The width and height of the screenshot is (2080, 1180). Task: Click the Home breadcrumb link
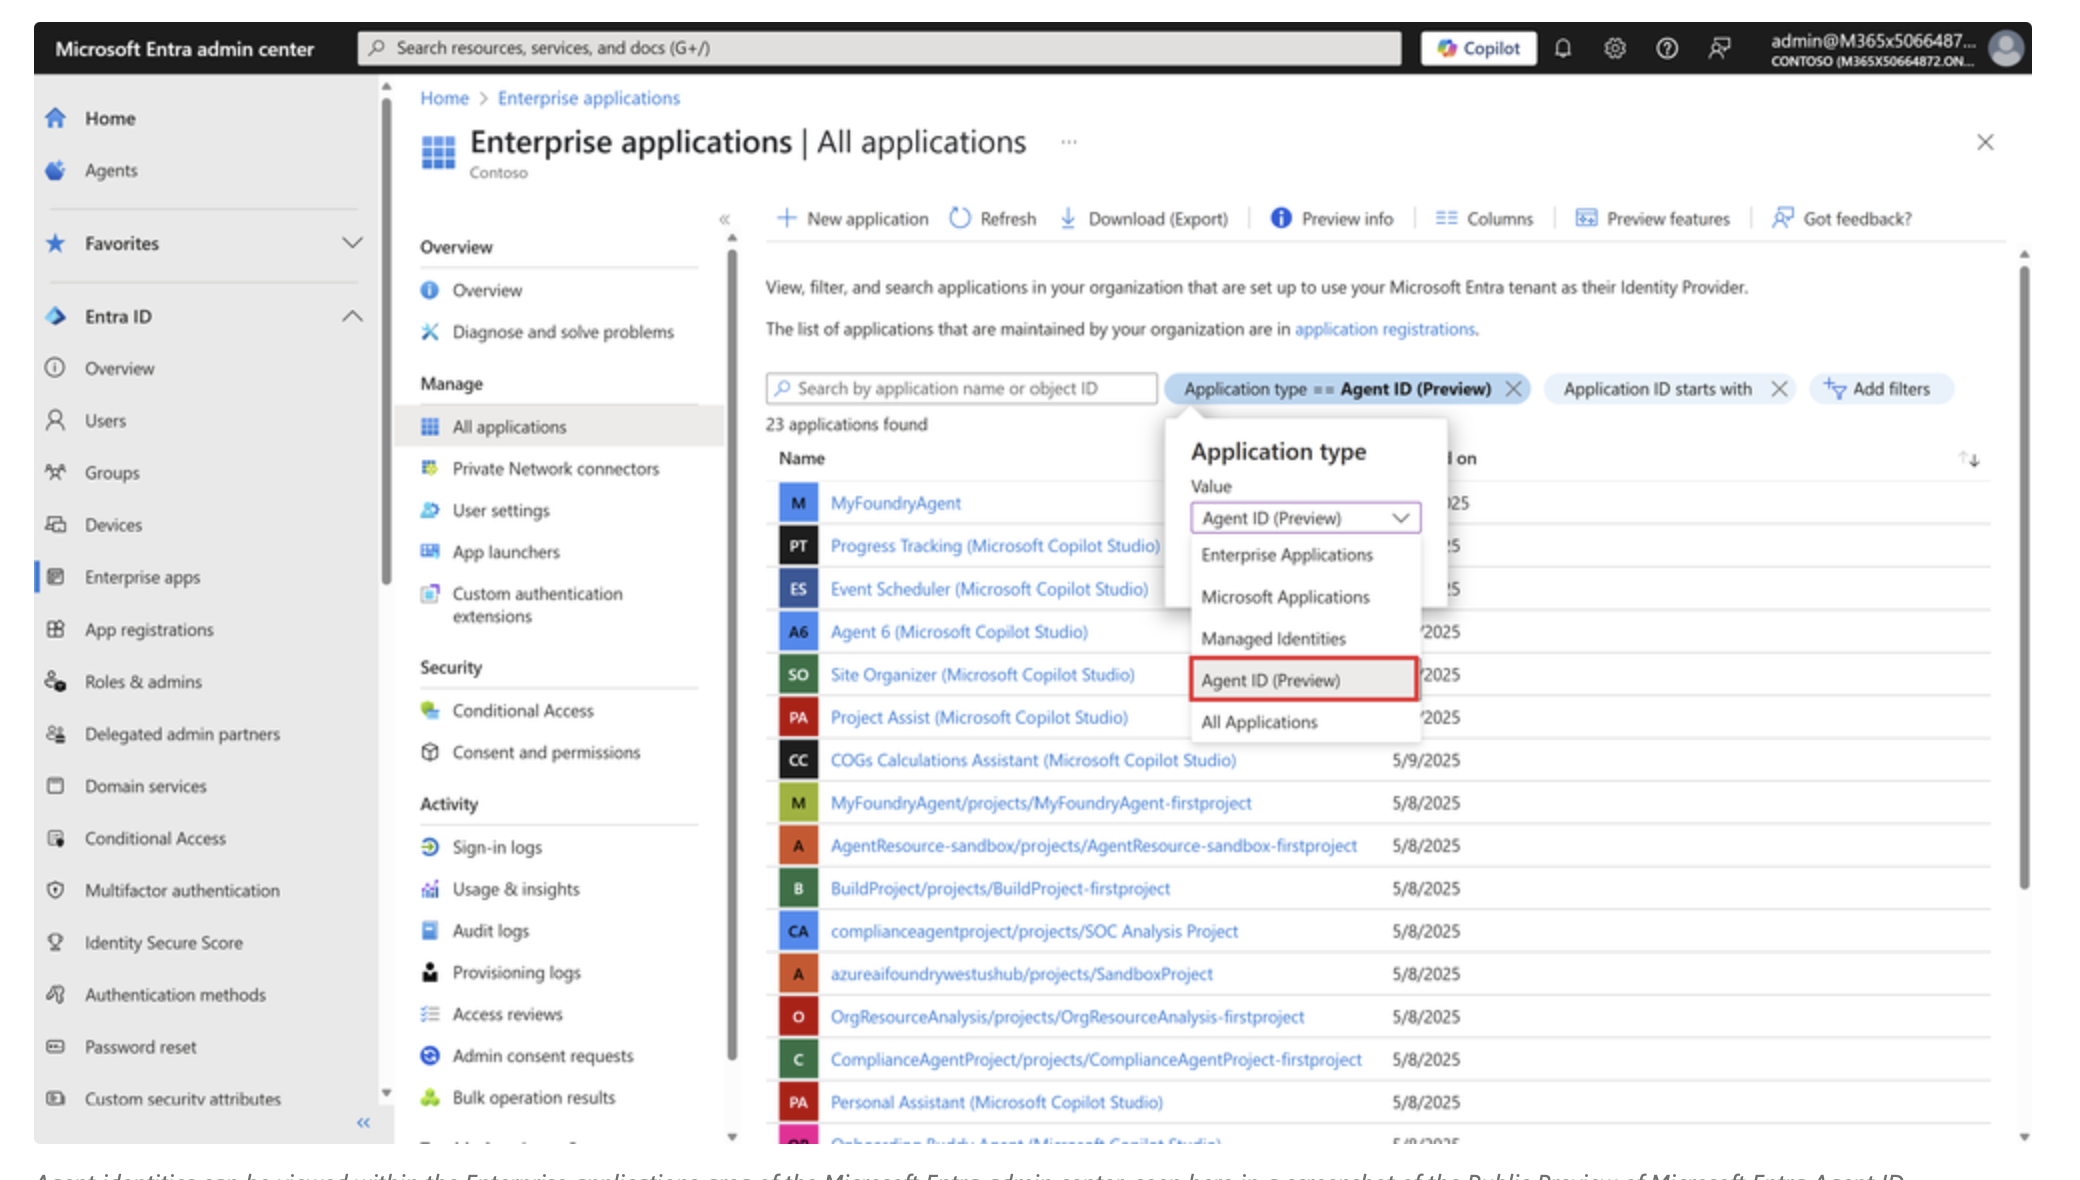point(444,98)
